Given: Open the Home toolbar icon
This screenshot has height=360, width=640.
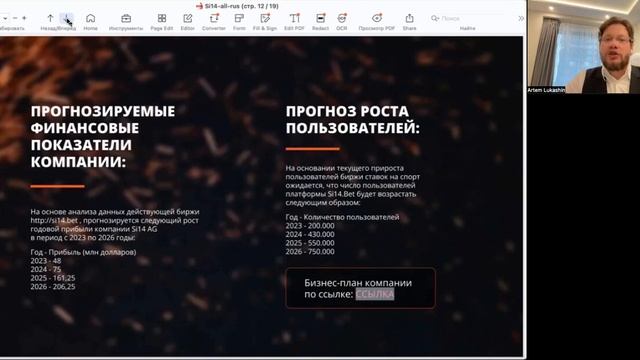Looking at the screenshot, I should [90, 22].
